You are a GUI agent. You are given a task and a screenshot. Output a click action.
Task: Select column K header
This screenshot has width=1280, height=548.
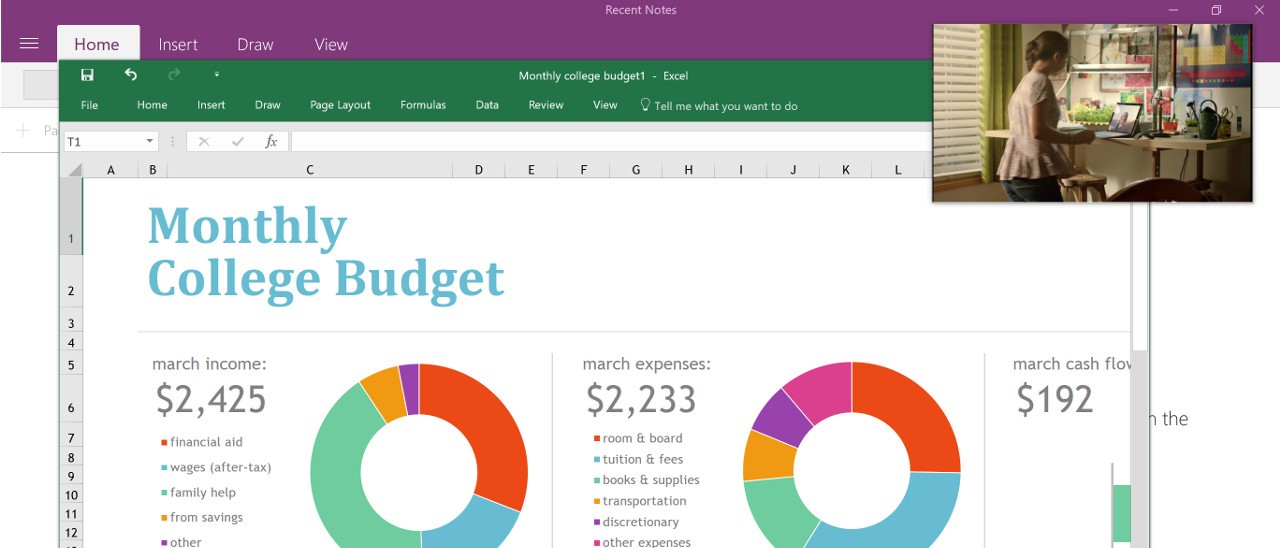tap(845, 170)
